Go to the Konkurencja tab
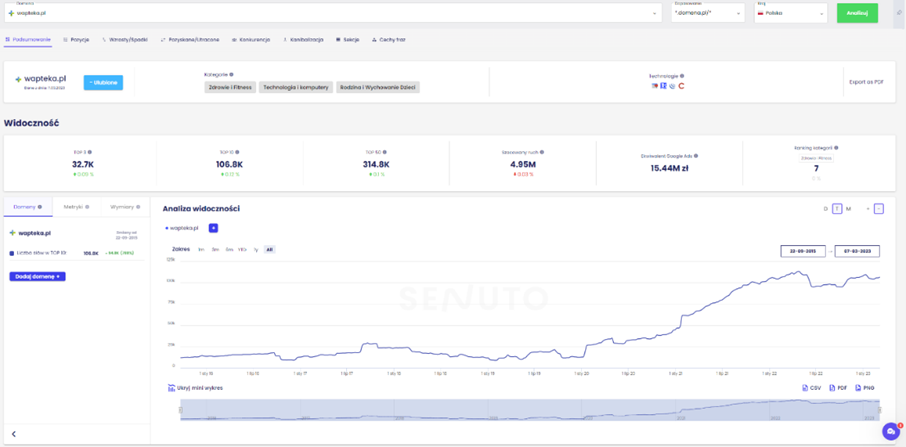 coord(252,40)
